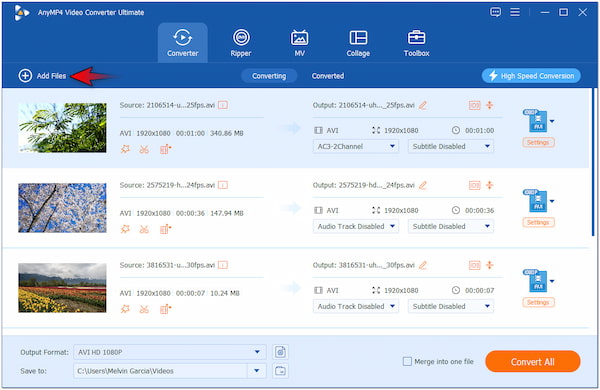Select the cherry blossom video thumbnail

62,208
